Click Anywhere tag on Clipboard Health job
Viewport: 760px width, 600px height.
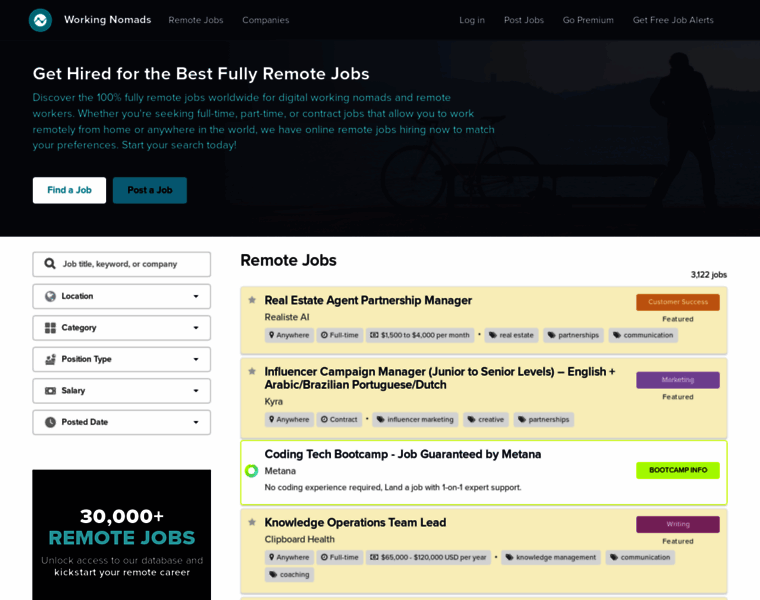coord(289,557)
